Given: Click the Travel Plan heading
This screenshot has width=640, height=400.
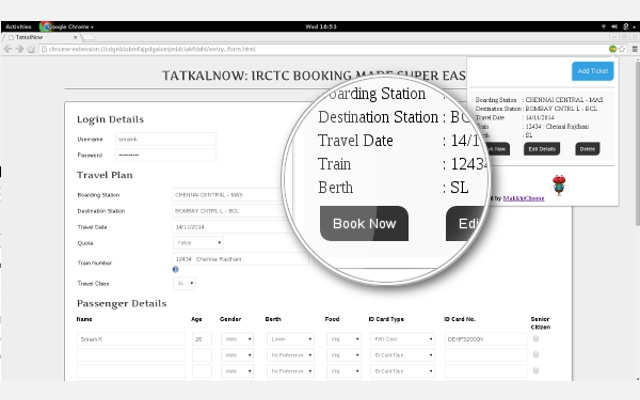Looking at the screenshot, I should coord(104,175).
